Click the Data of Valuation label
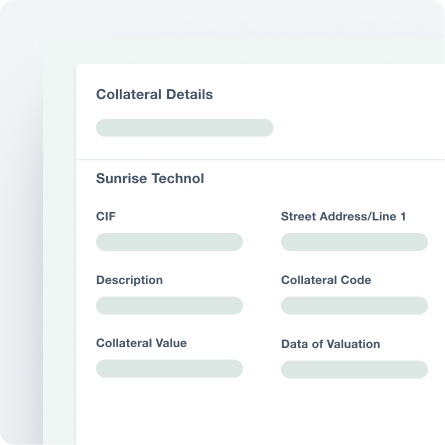 coord(331,344)
